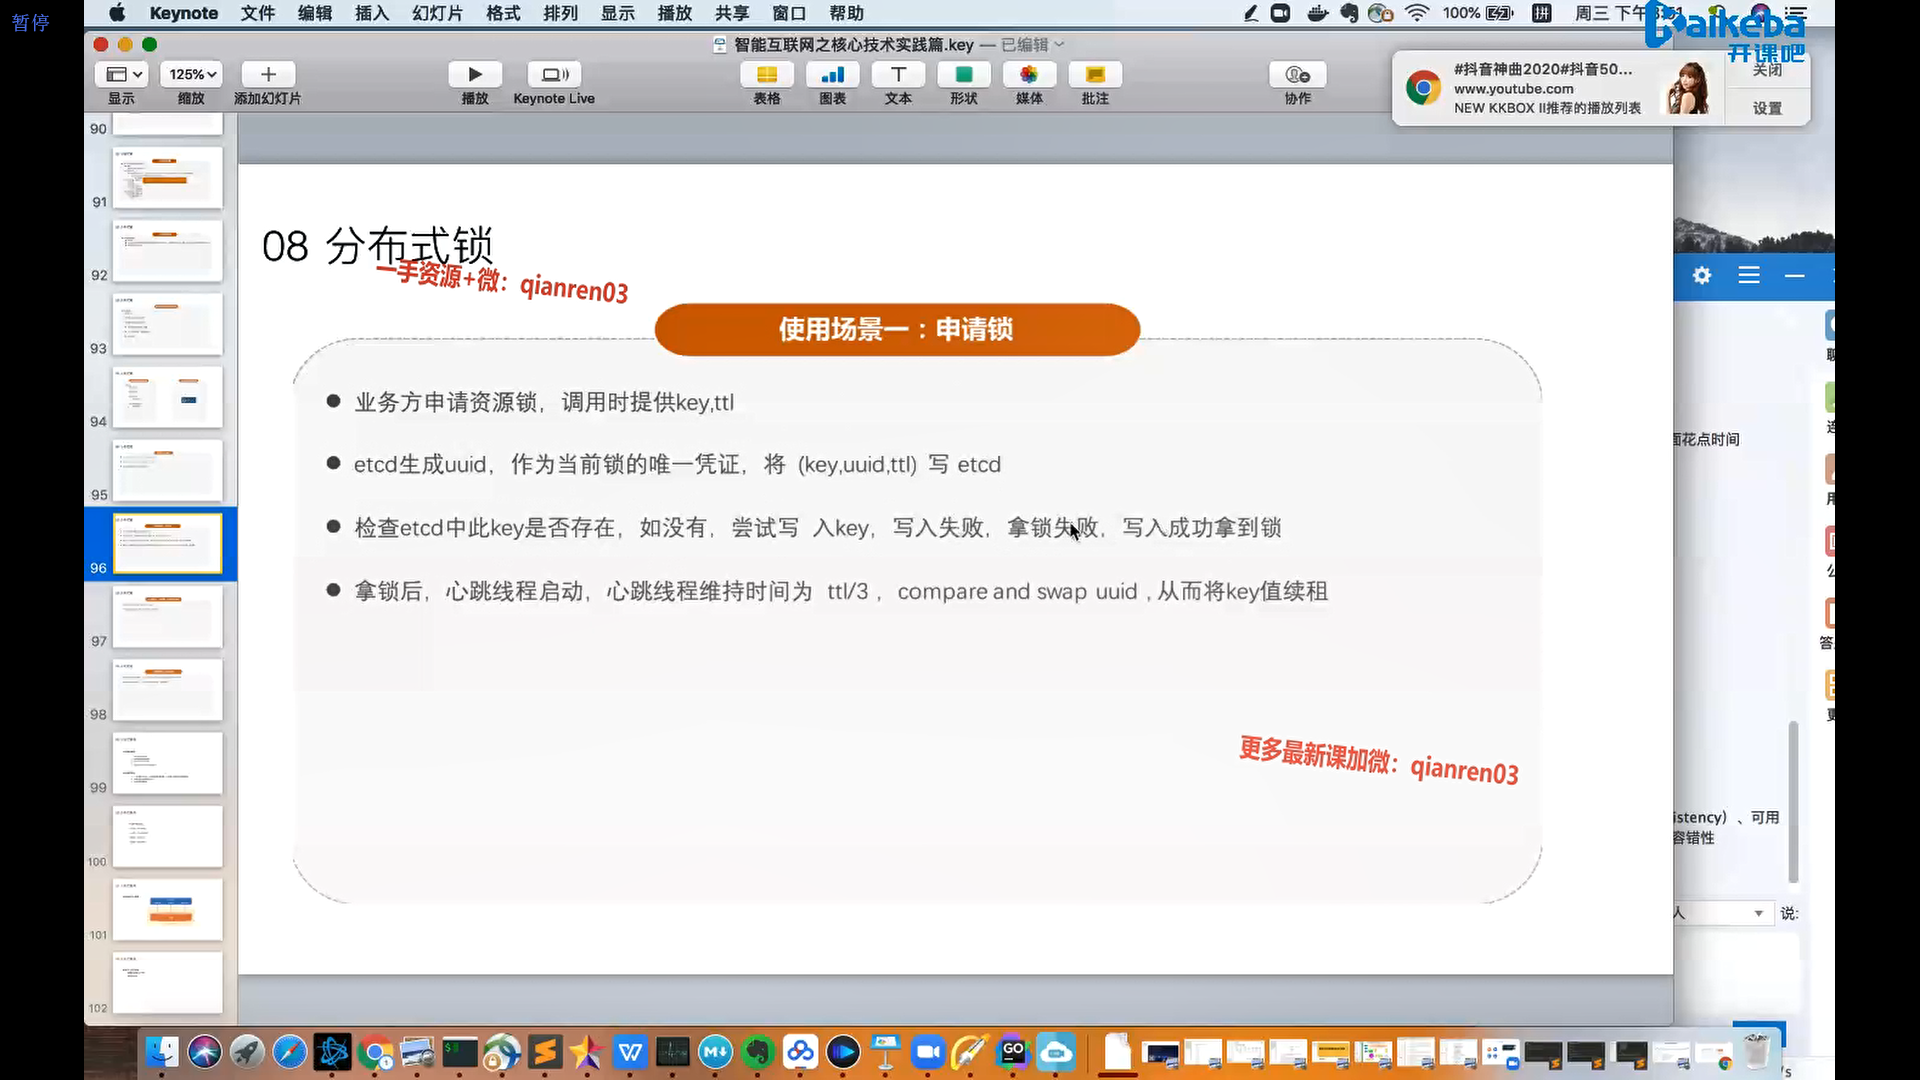
Task: Select slide 97 thumbnail in navigator
Action: (167, 617)
